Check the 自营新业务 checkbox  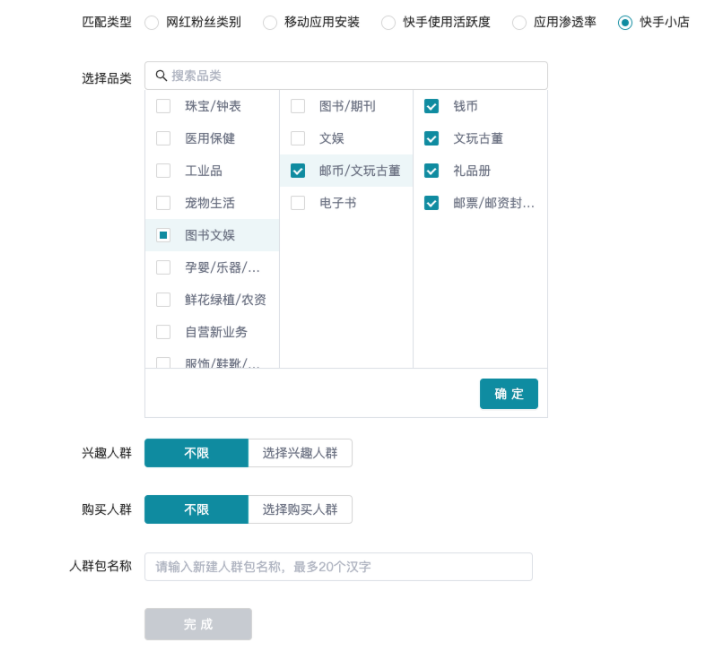click(163, 331)
